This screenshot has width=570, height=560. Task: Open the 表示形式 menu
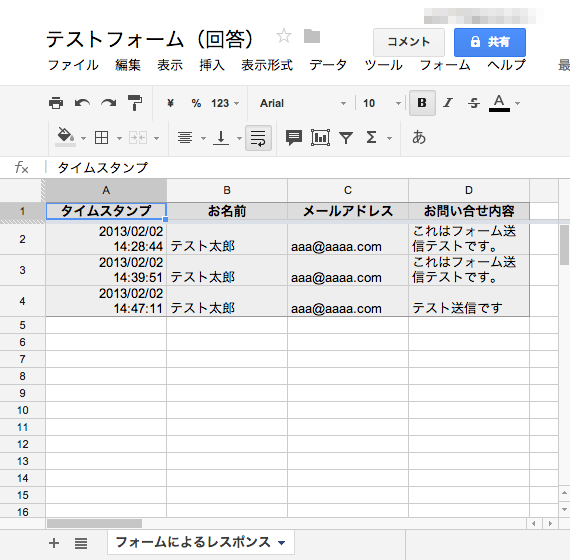(x=267, y=65)
